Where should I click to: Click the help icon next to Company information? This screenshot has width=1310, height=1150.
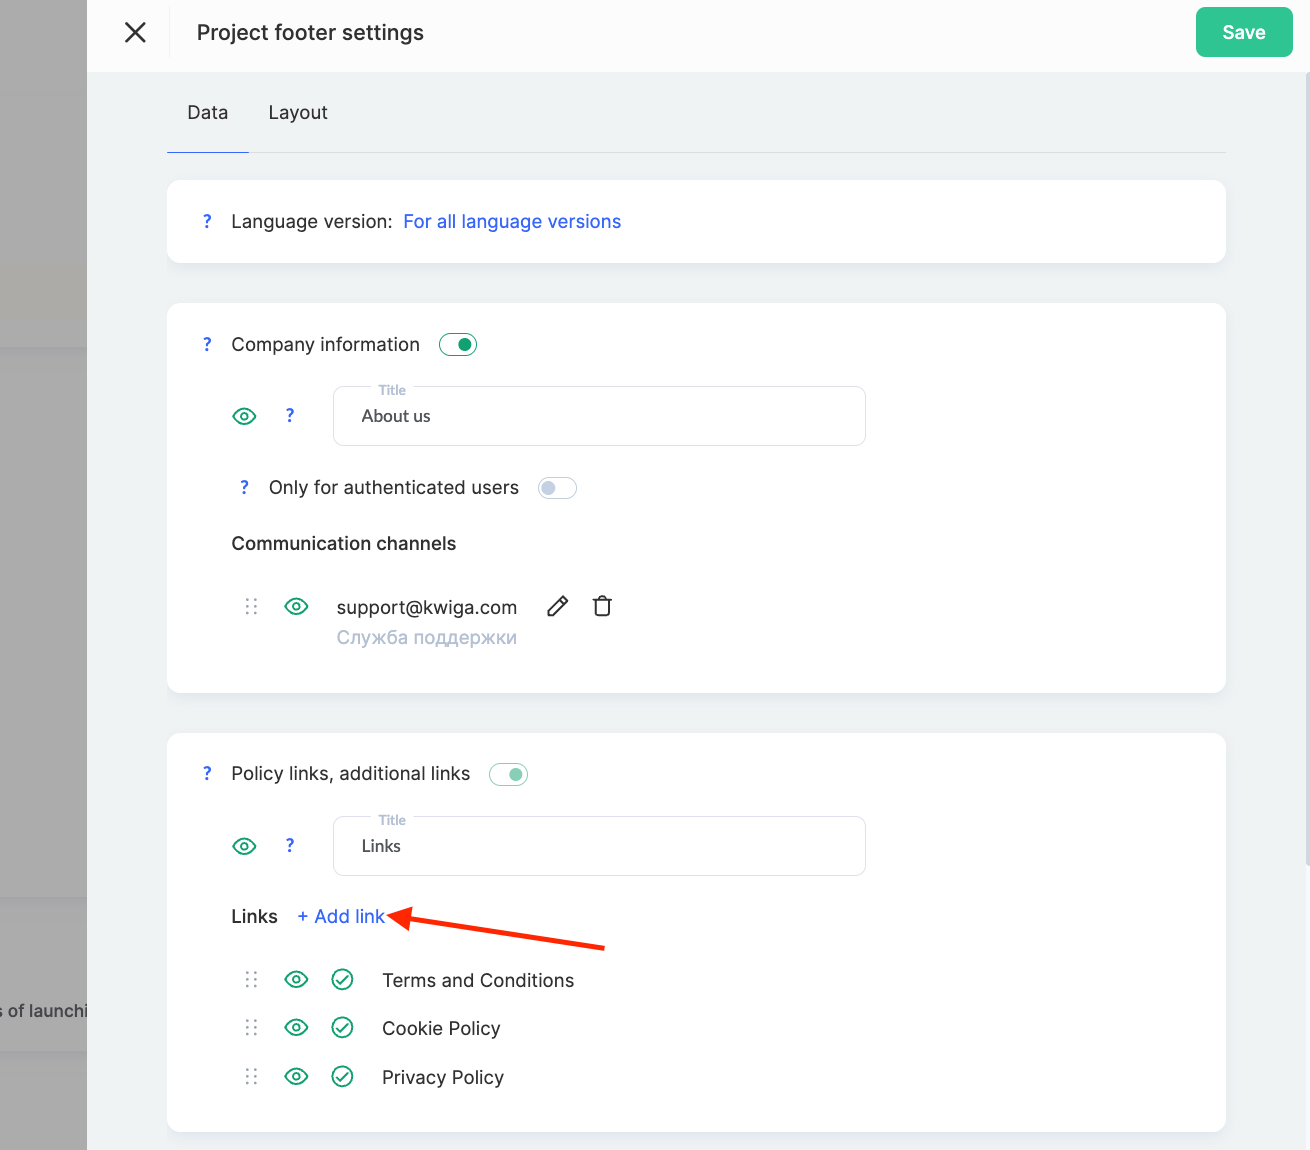coord(207,344)
